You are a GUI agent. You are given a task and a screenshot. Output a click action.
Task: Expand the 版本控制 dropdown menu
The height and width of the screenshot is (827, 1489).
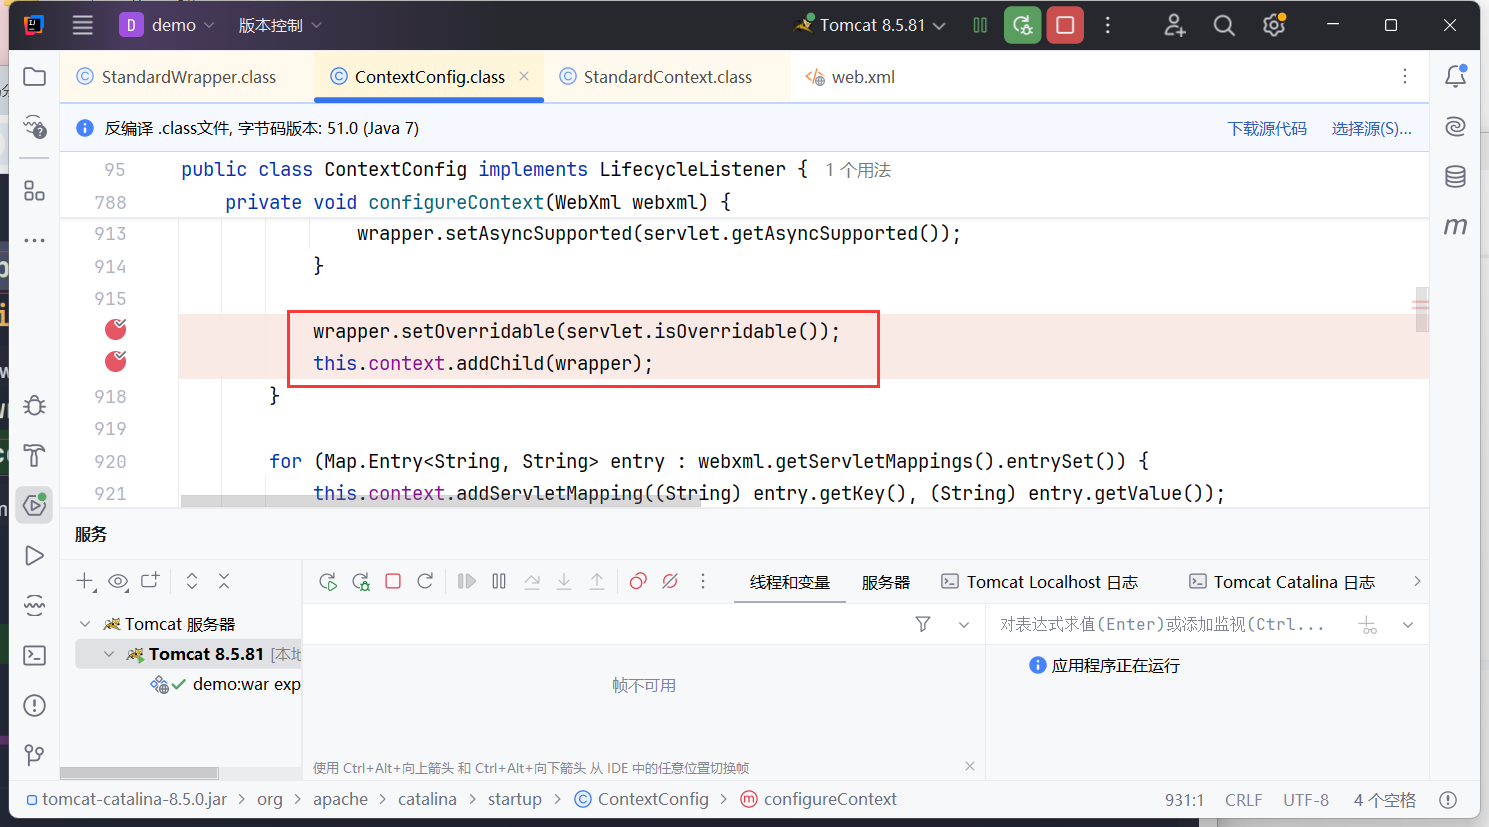pyautogui.click(x=280, y=25)
